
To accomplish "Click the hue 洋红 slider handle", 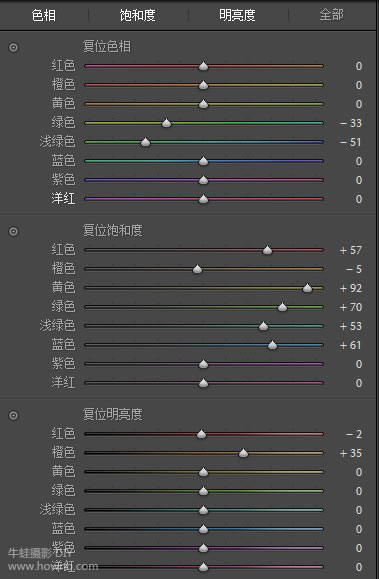I will [204, 199].
